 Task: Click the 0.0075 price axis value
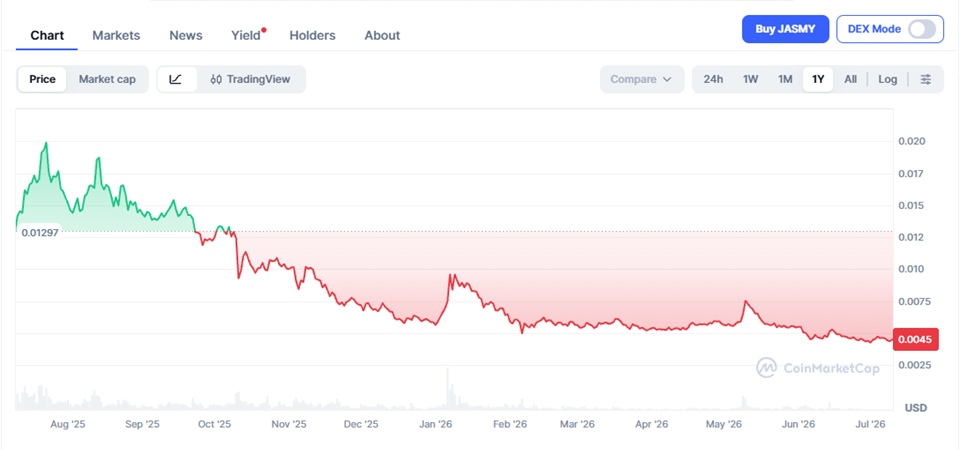(x=915, y=302)
